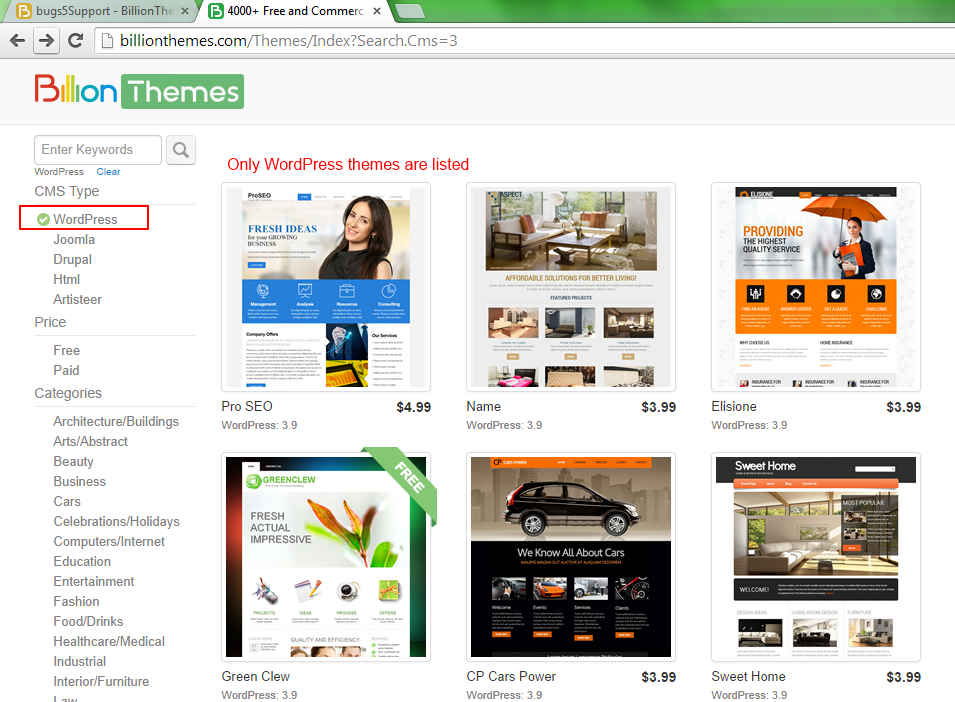Click the browser back arrow
This screenshot has width=955, height=702.
coord(17,41)
